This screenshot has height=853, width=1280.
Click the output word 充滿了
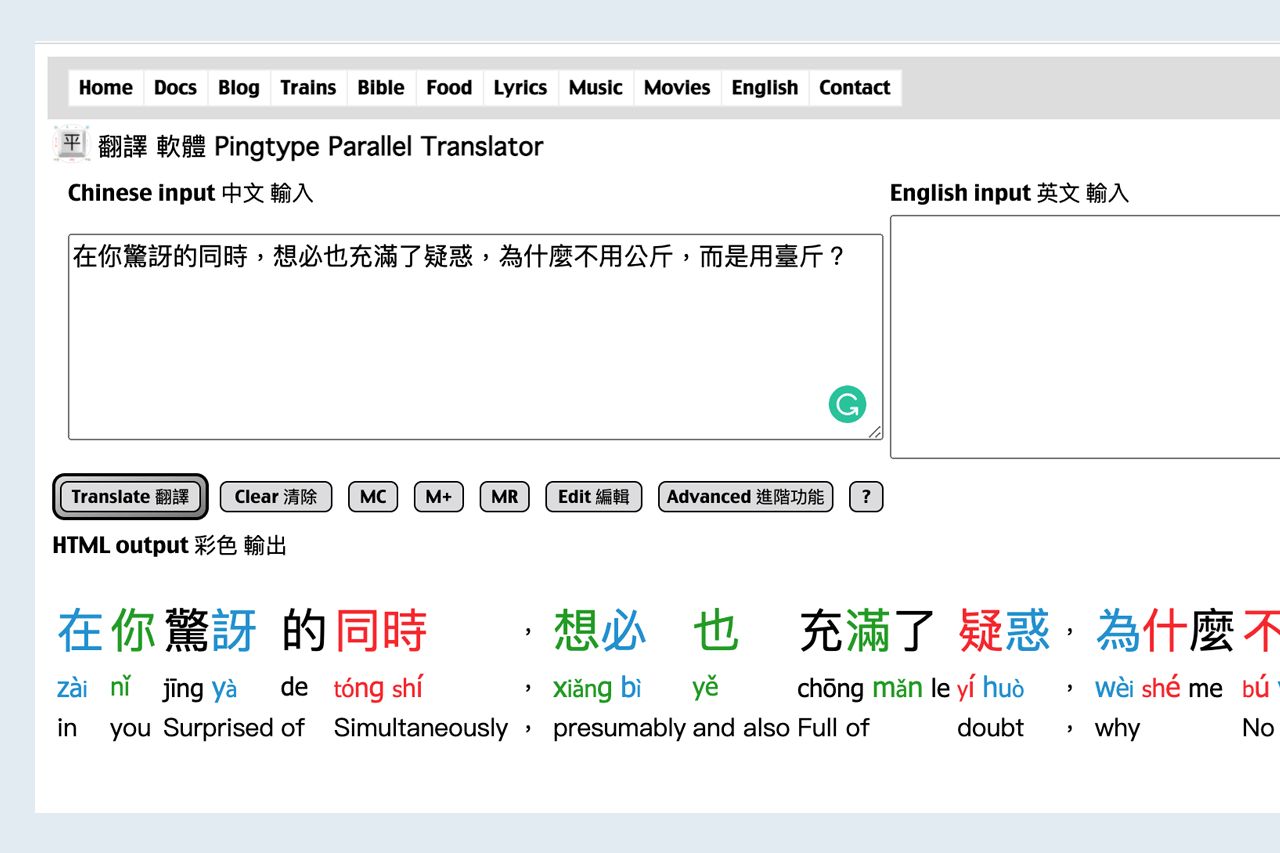[868, 631]
